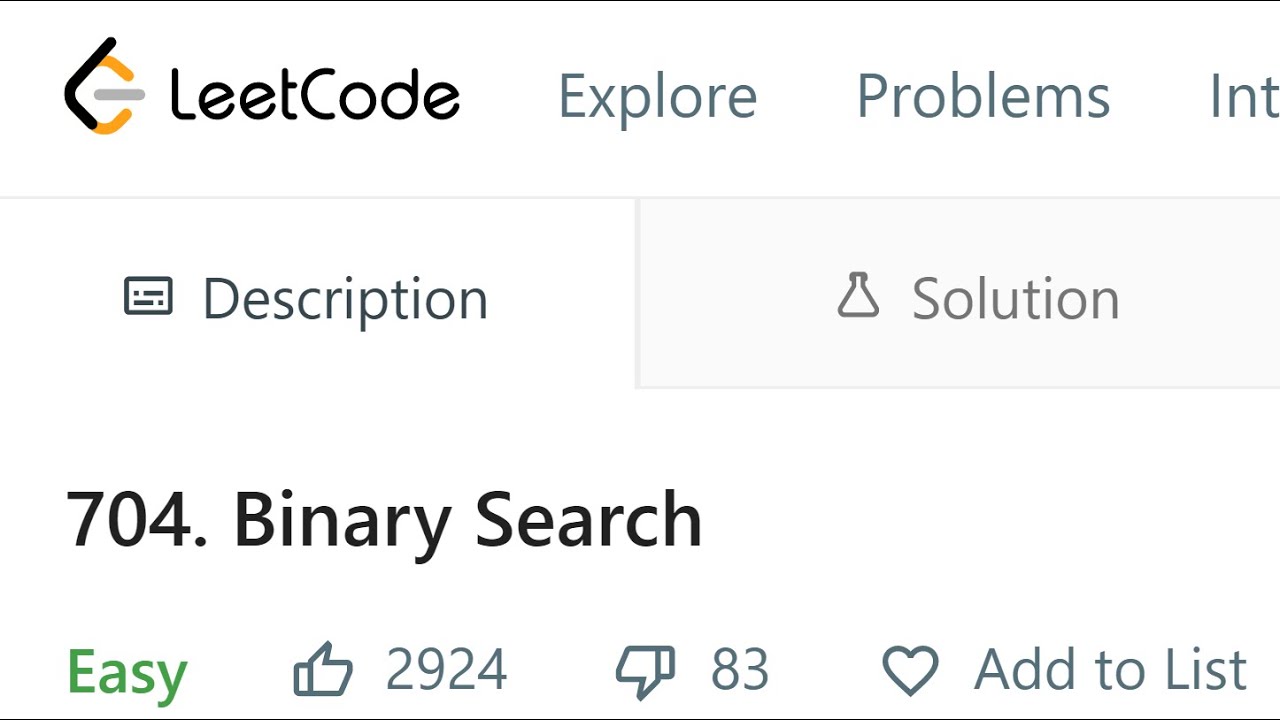Open the Solution tab label
Viewport: 1280px width, 720px height.
[x=1015, y=298]
